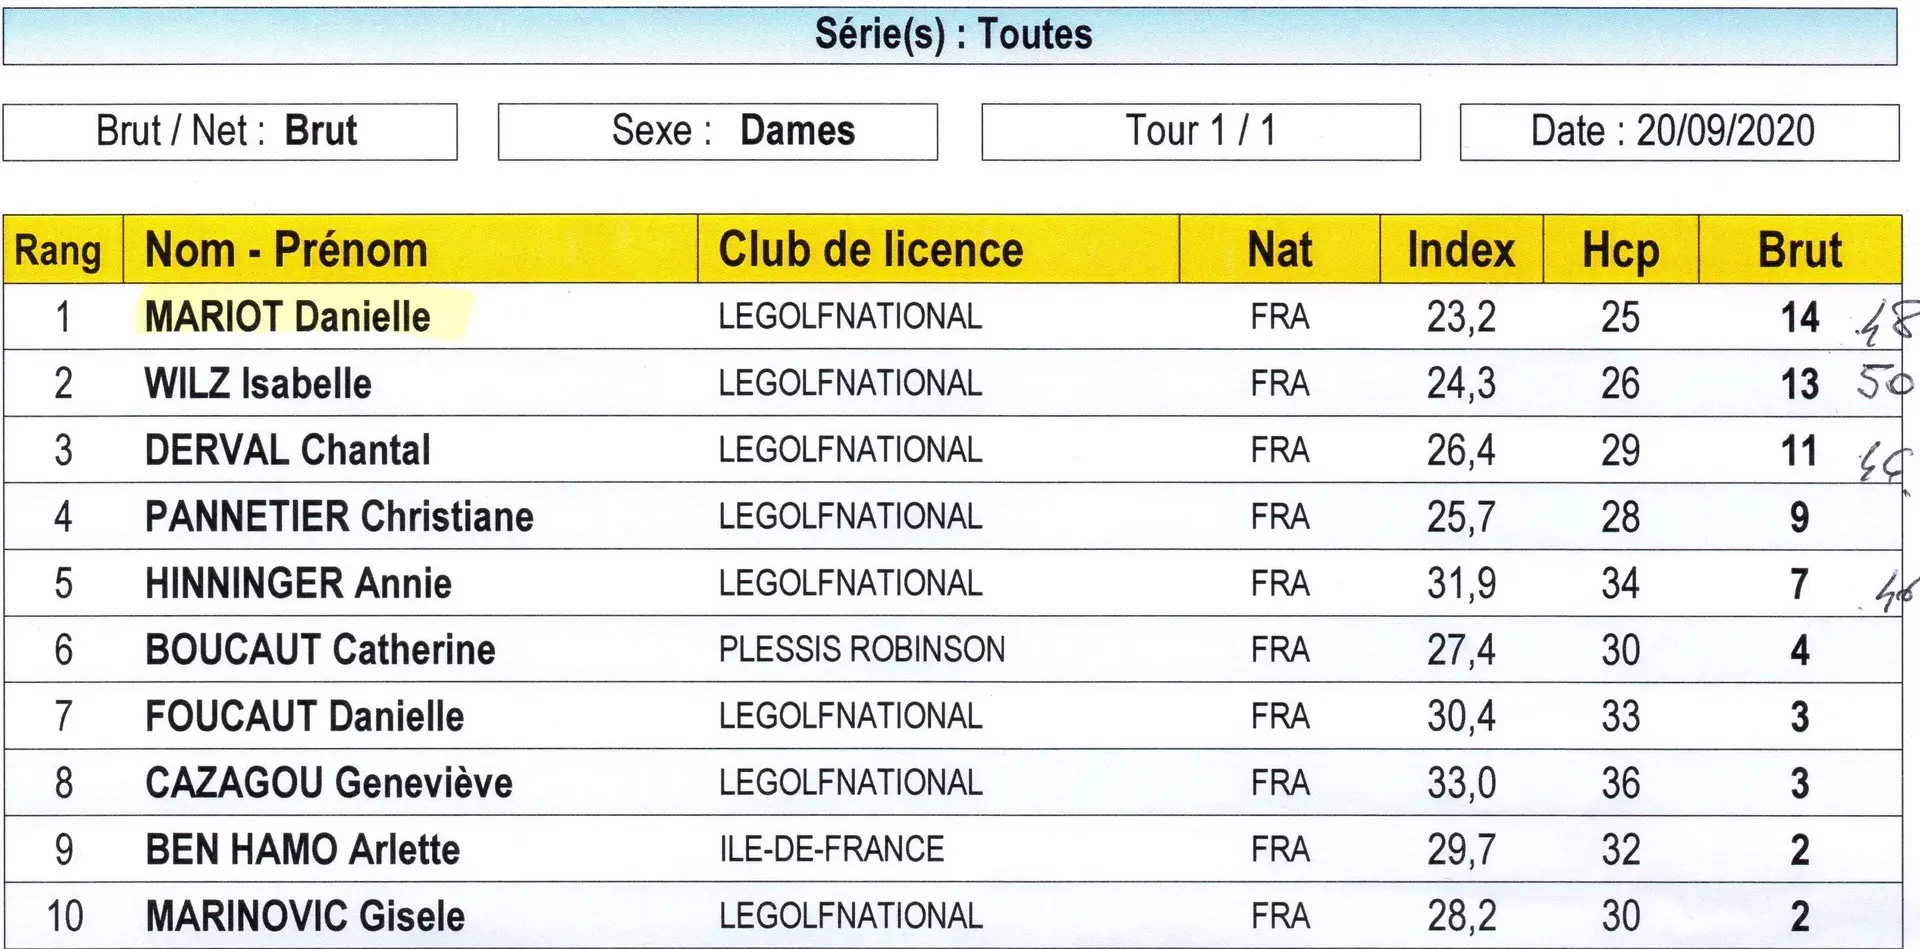Click the Hcp column header
Viewport: 1920px width, 949px height.
[x=1620, y=250]
